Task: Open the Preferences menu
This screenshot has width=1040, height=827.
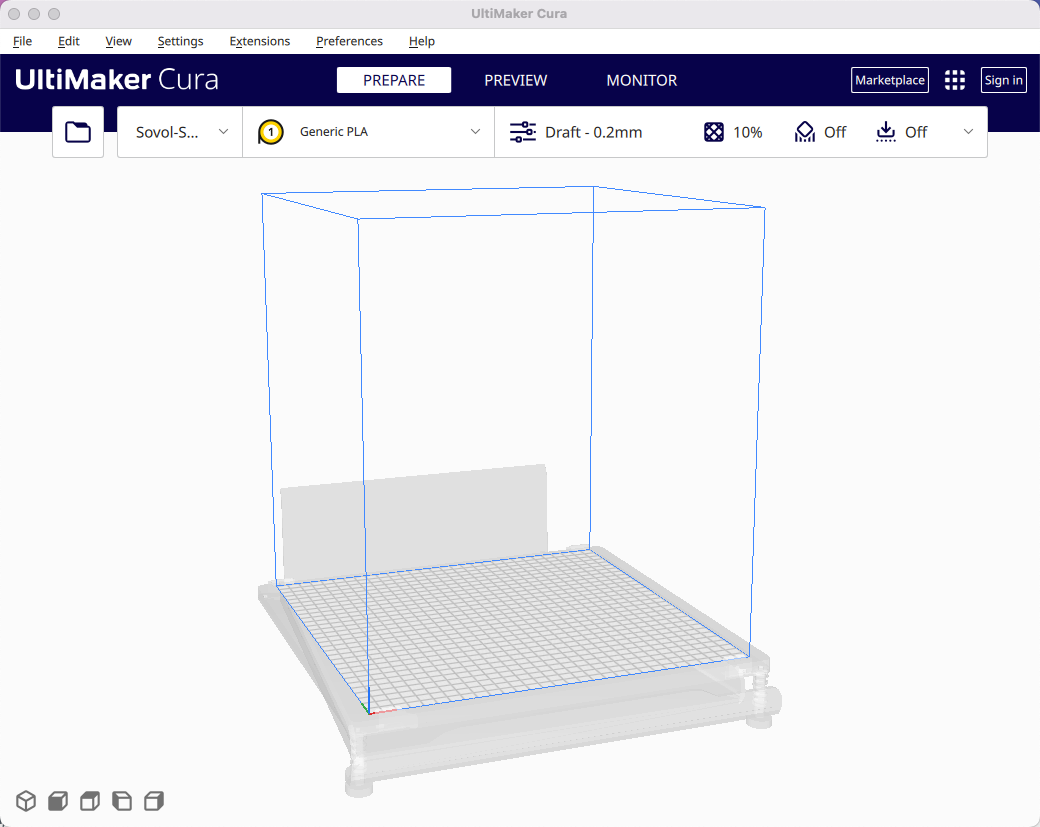Action: (349, 41)
